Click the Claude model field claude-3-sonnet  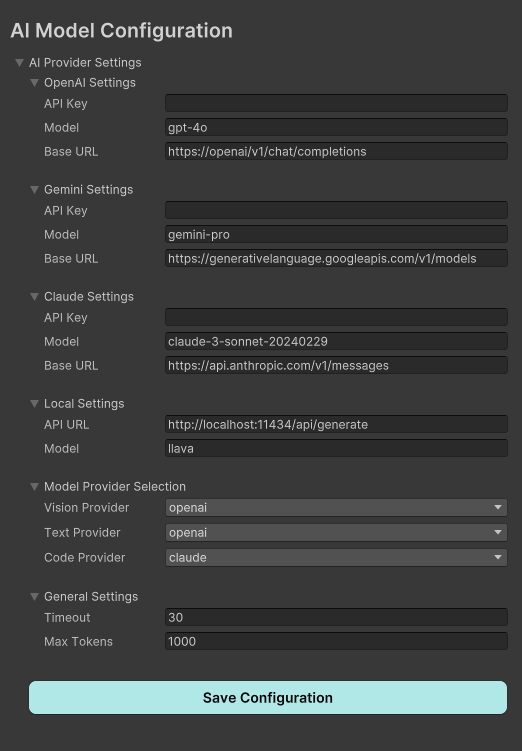click(x=336, y=341)
